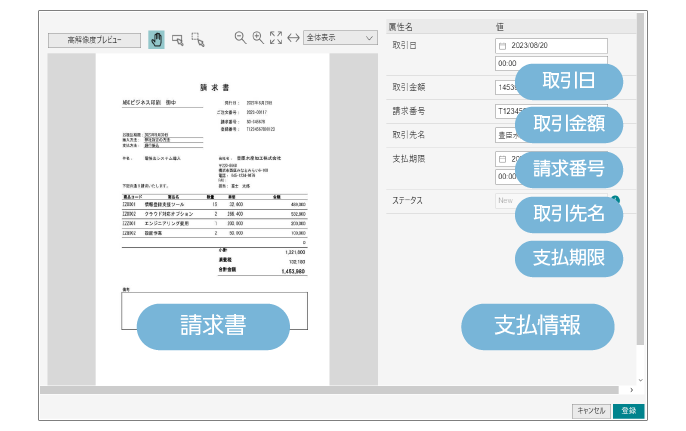Image resolution: width=686 pixels, height=431 pixels.
Task: Choose the rectangle zoom tool
Action: pyautogui.click(x=177, y=40)
